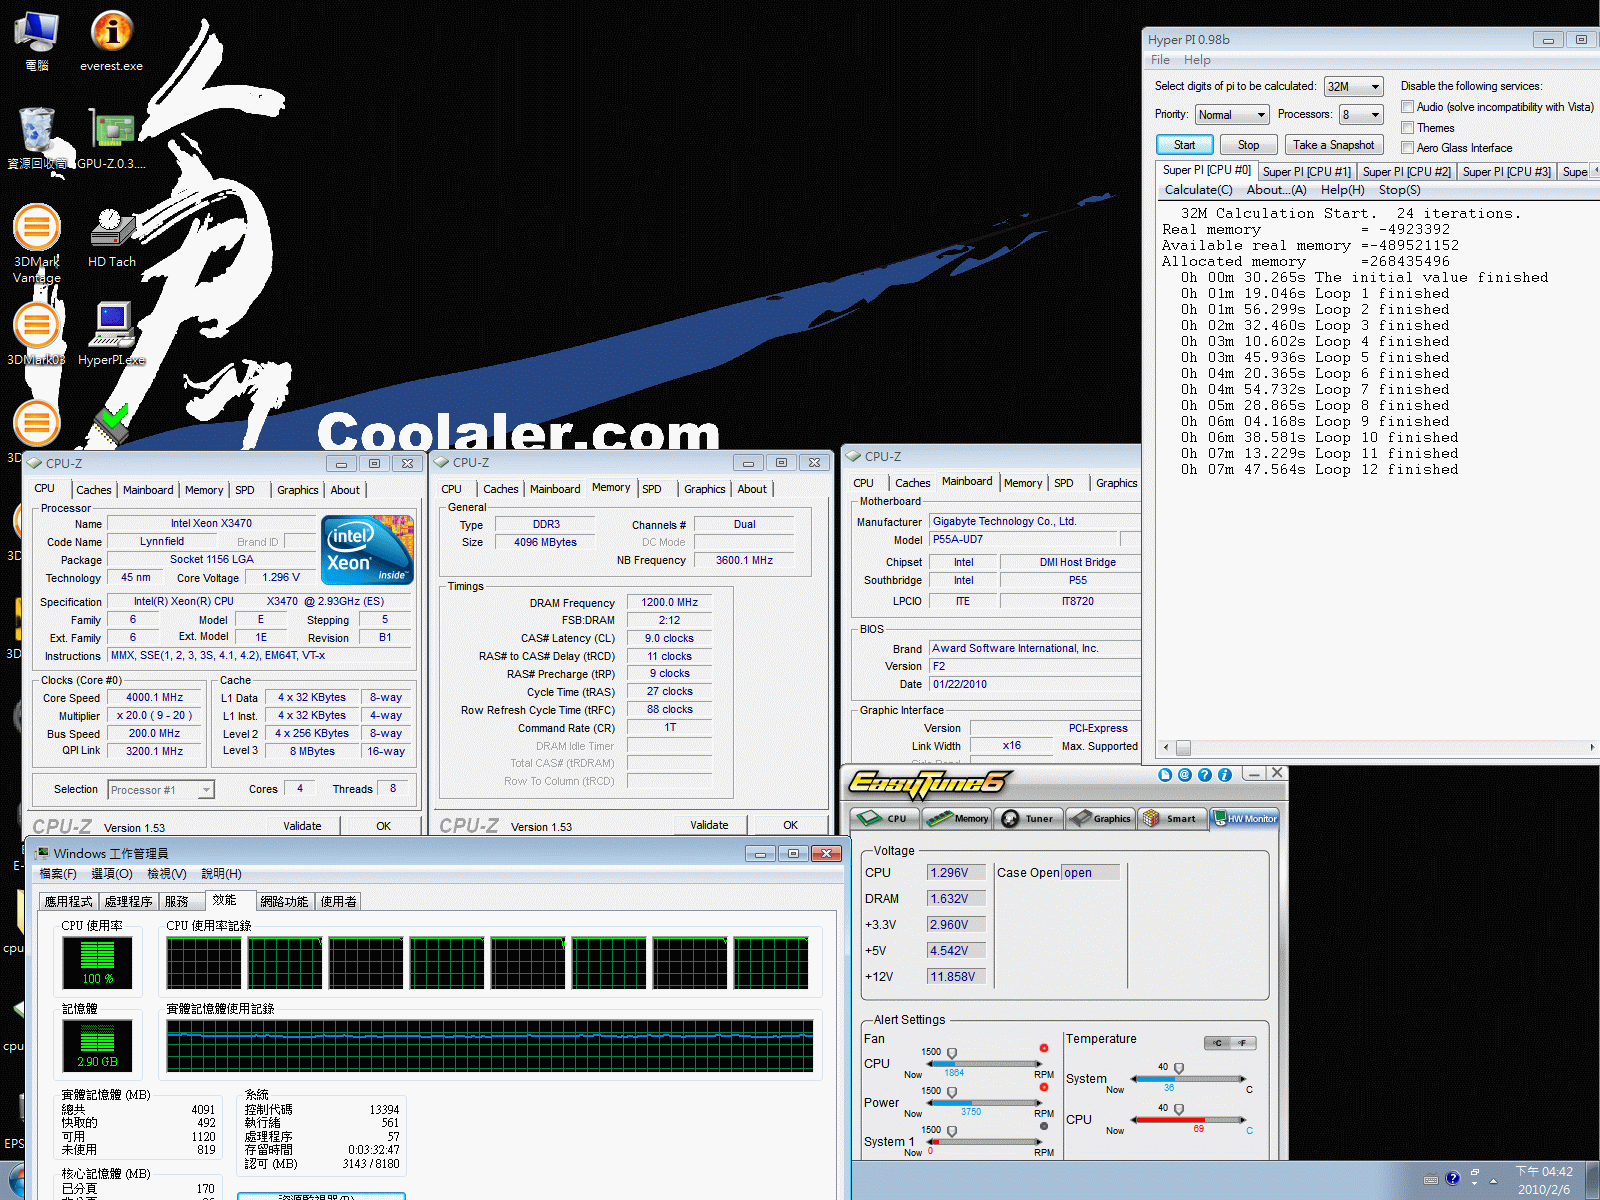Click the Start button in Hyper PI

1185,145
